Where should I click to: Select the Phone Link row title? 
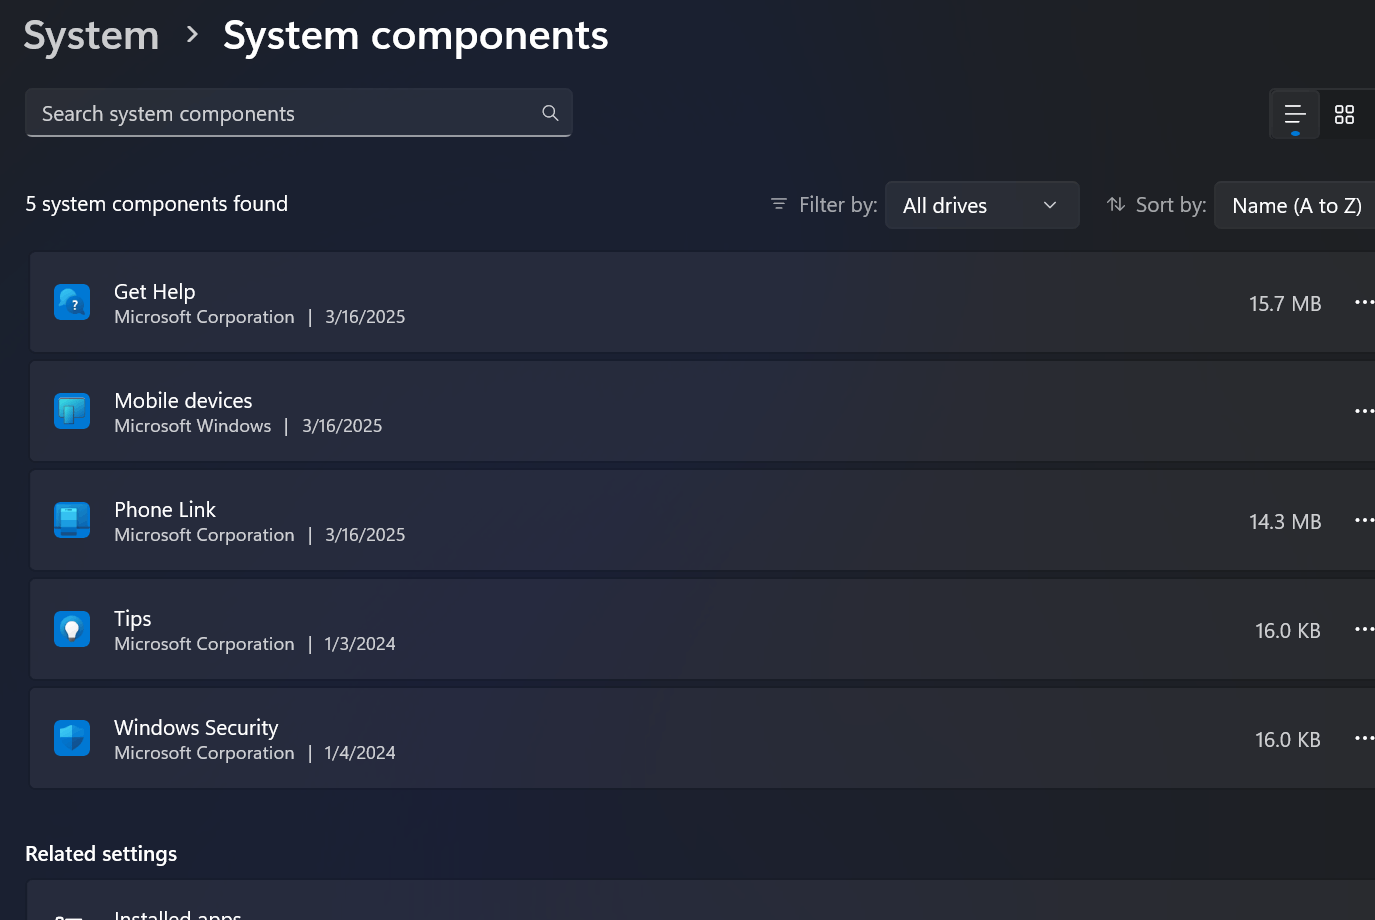[165, 510]
